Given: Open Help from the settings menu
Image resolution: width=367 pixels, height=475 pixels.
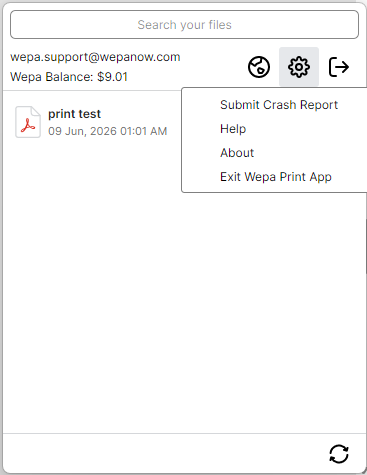Looking at the screenshot, I should pyautogui.click(x=233, y=129).
